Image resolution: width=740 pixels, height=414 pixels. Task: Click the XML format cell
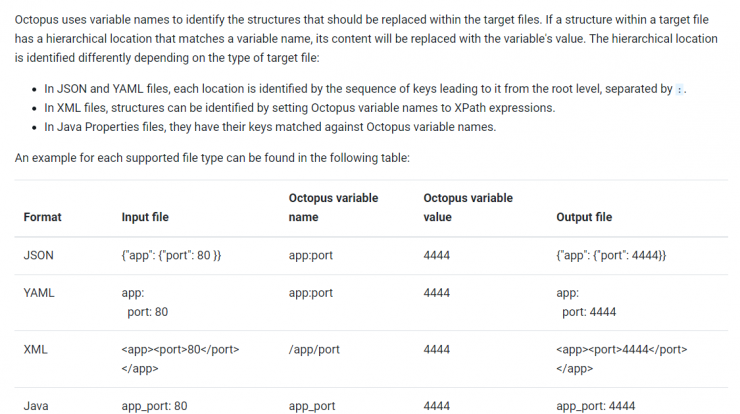[35, 349]
